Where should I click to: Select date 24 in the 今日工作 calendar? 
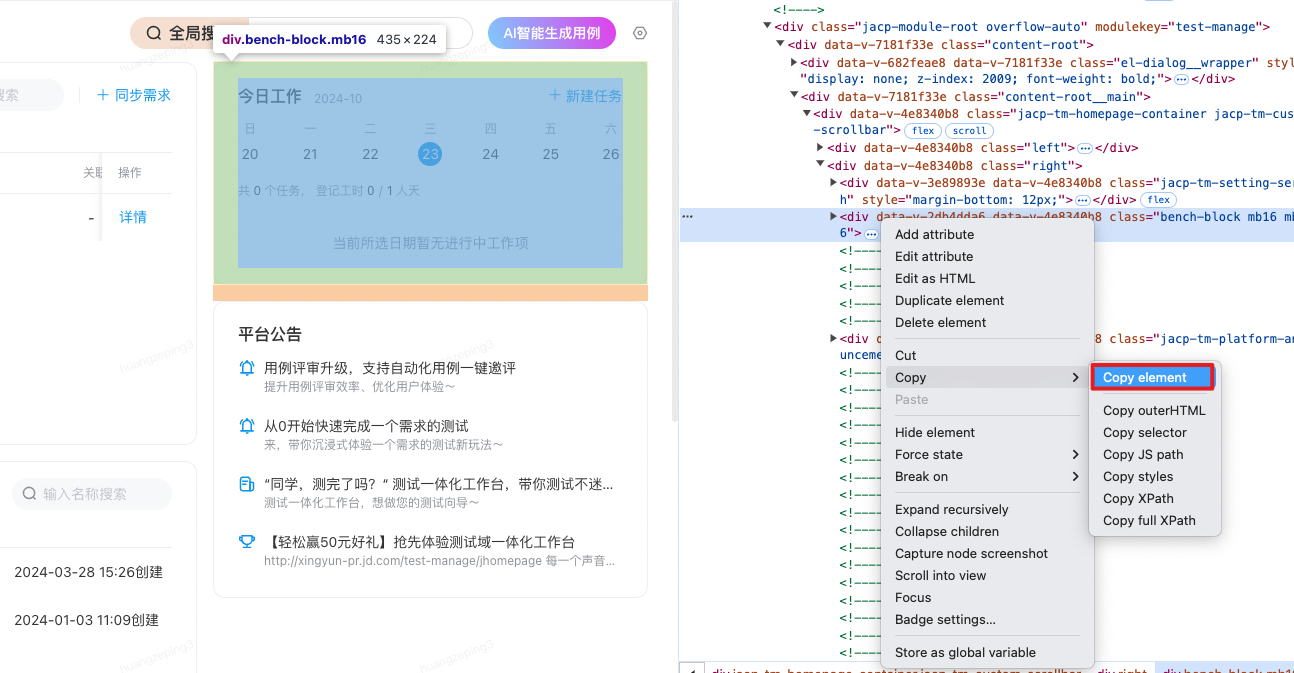pos(490,154)
